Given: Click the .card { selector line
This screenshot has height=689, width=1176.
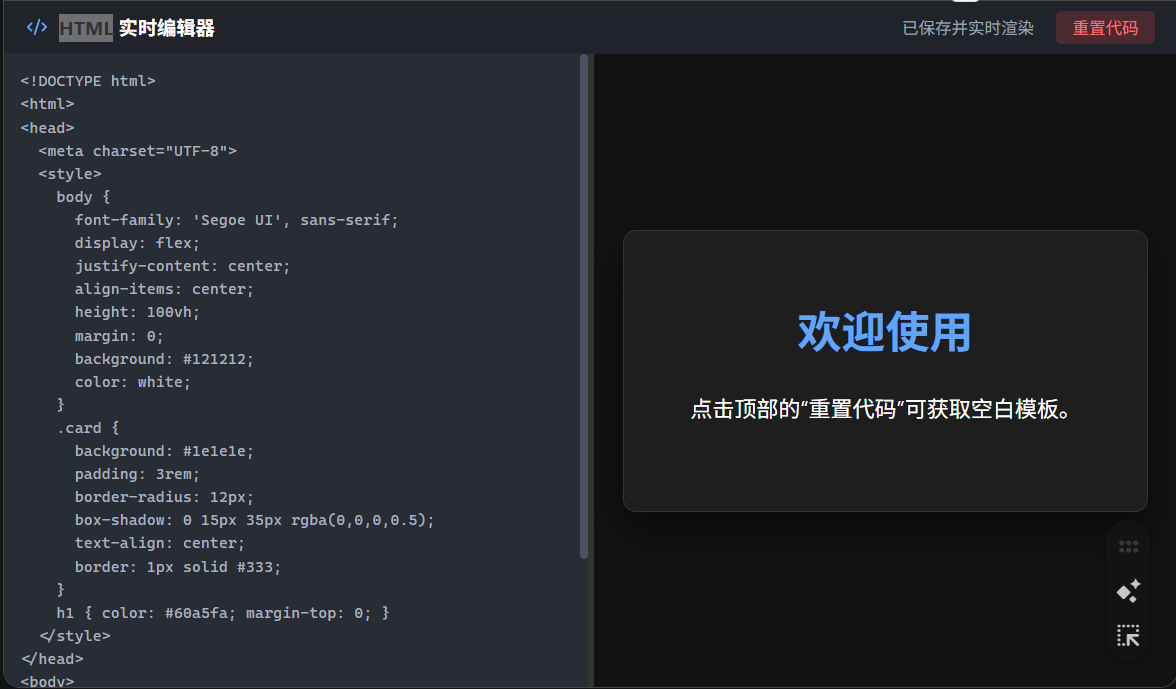Looking at the screenshot, I should click(x=88, y=428).
